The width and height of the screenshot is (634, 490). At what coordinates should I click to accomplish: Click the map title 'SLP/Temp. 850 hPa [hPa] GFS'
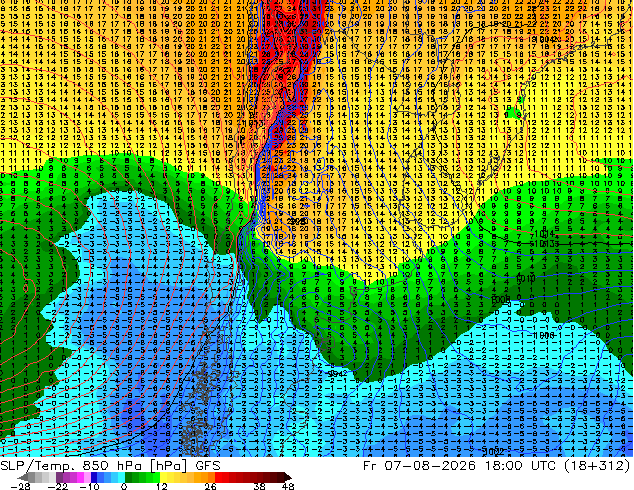point(110,465)
